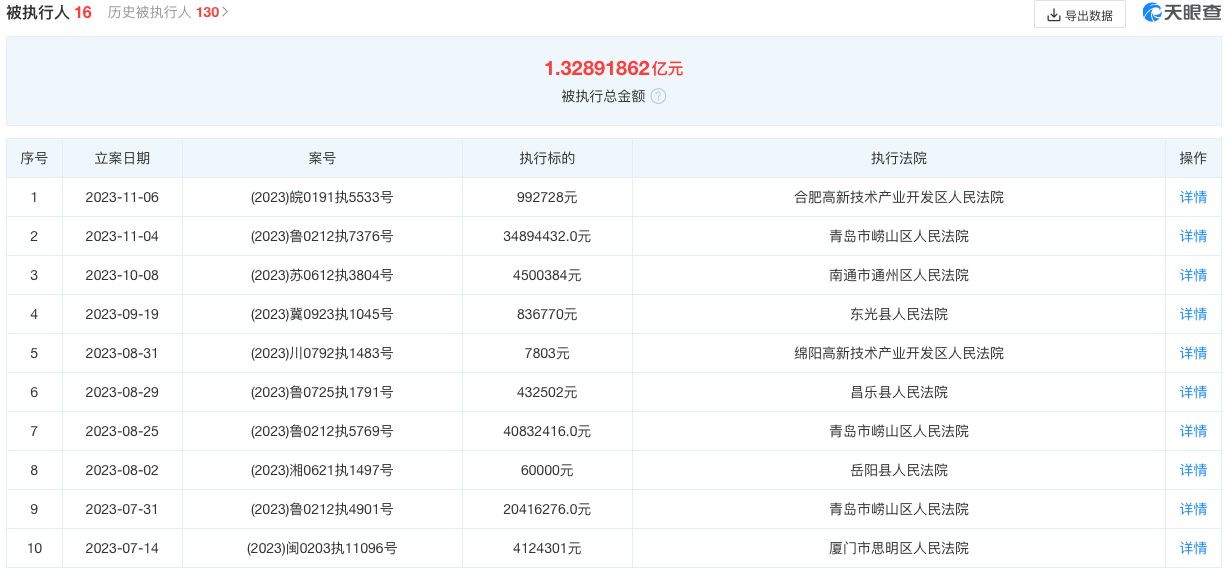Select the 被执行人 16 tab
Image resolution: width=1228 pixels, height=572 pixels.
pyautogui.click(x=49, y=13)
